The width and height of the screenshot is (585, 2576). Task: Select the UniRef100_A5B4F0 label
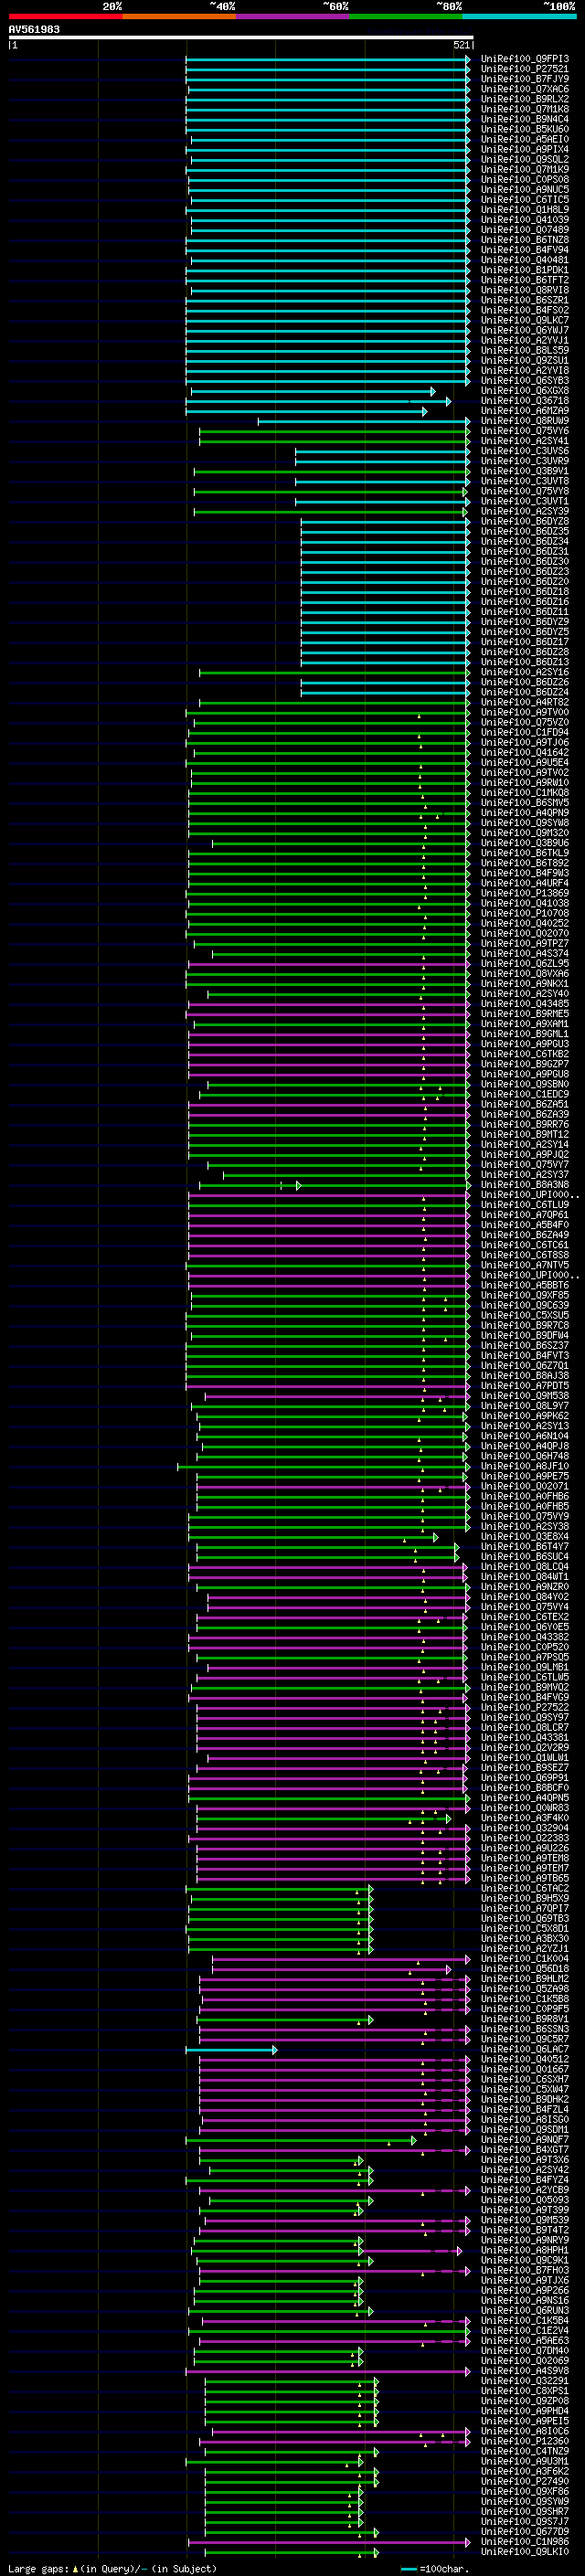(525, 1225)
